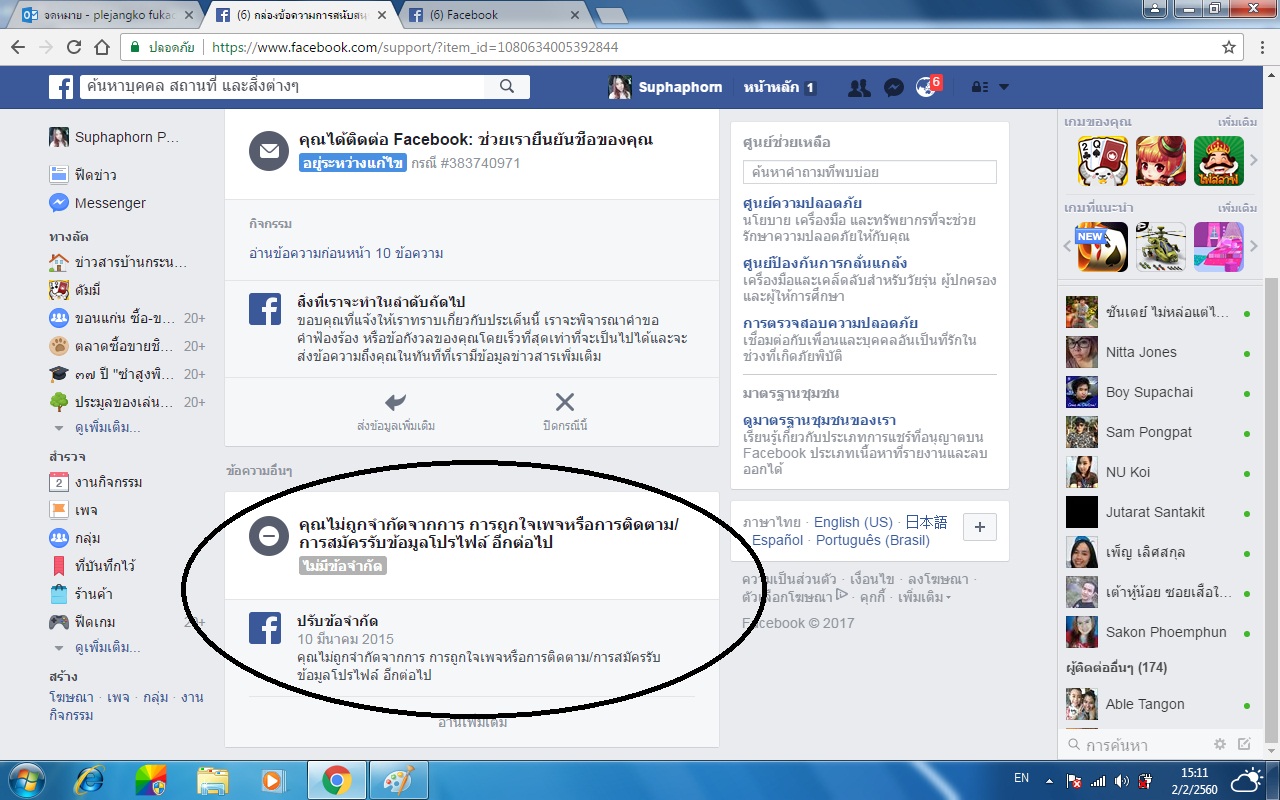Click the plus add-language button
The width and height of the screenshot is (1280, 800).
980,527
